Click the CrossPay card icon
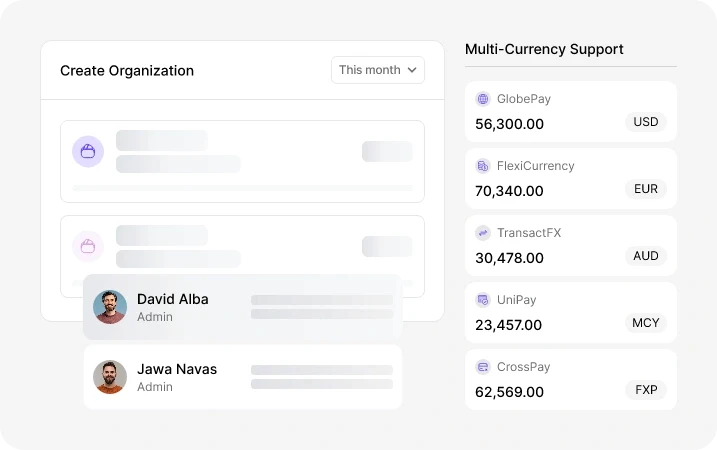The height and width of the screenshot is (450, 717). [x=483, y=367]
